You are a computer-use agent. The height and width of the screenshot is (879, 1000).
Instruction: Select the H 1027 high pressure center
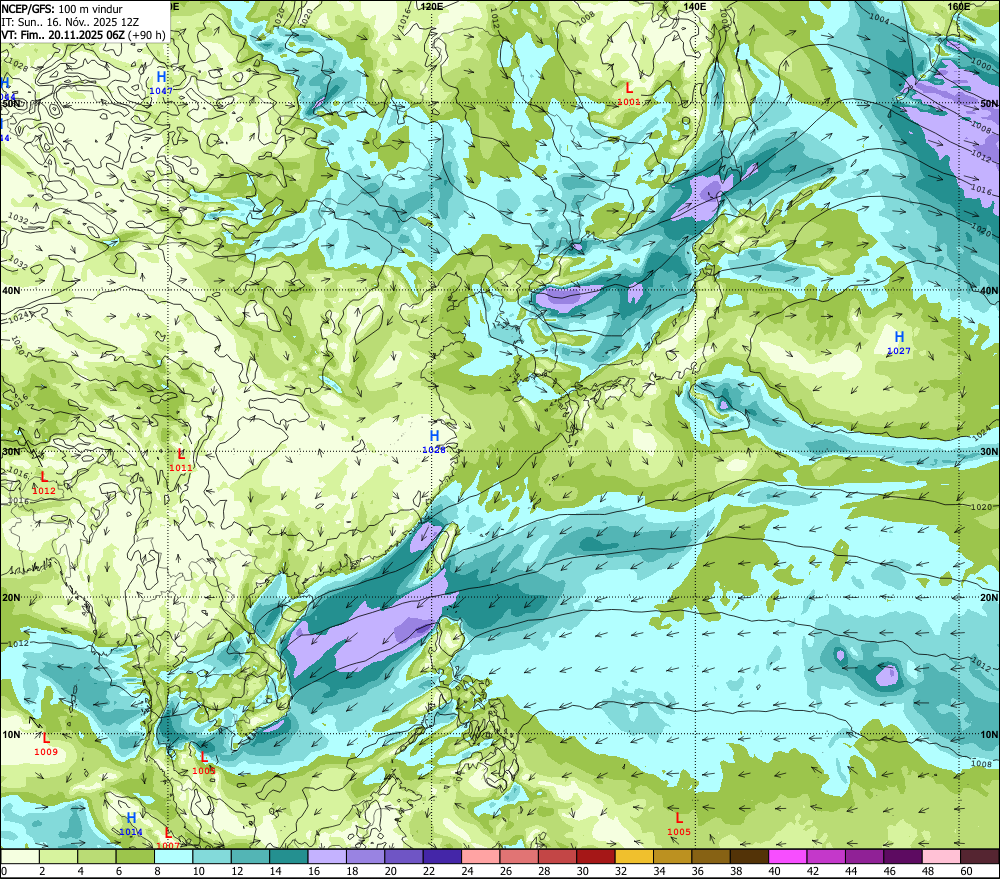899,342
